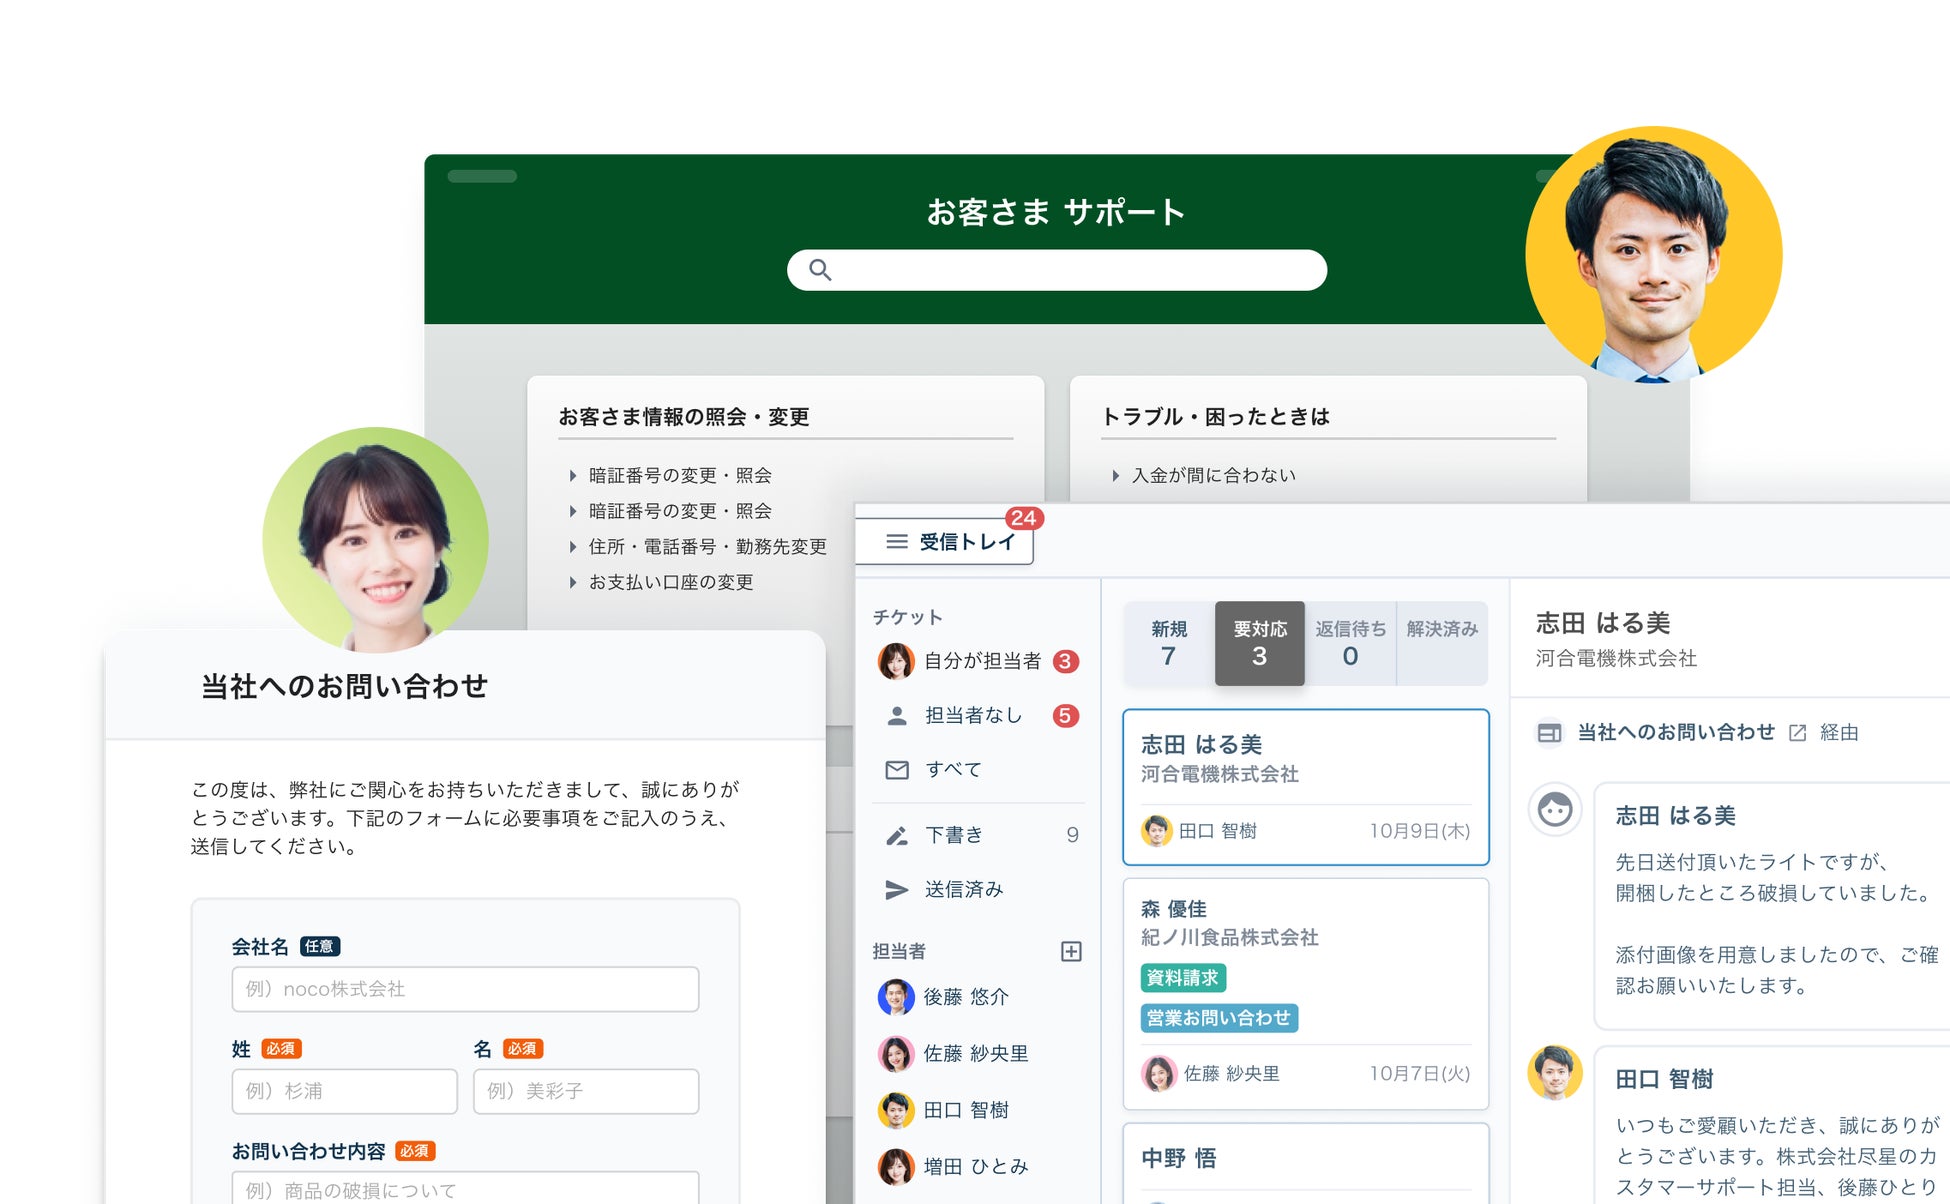Expand お支払い口座の変更 entry

point(670,583)
